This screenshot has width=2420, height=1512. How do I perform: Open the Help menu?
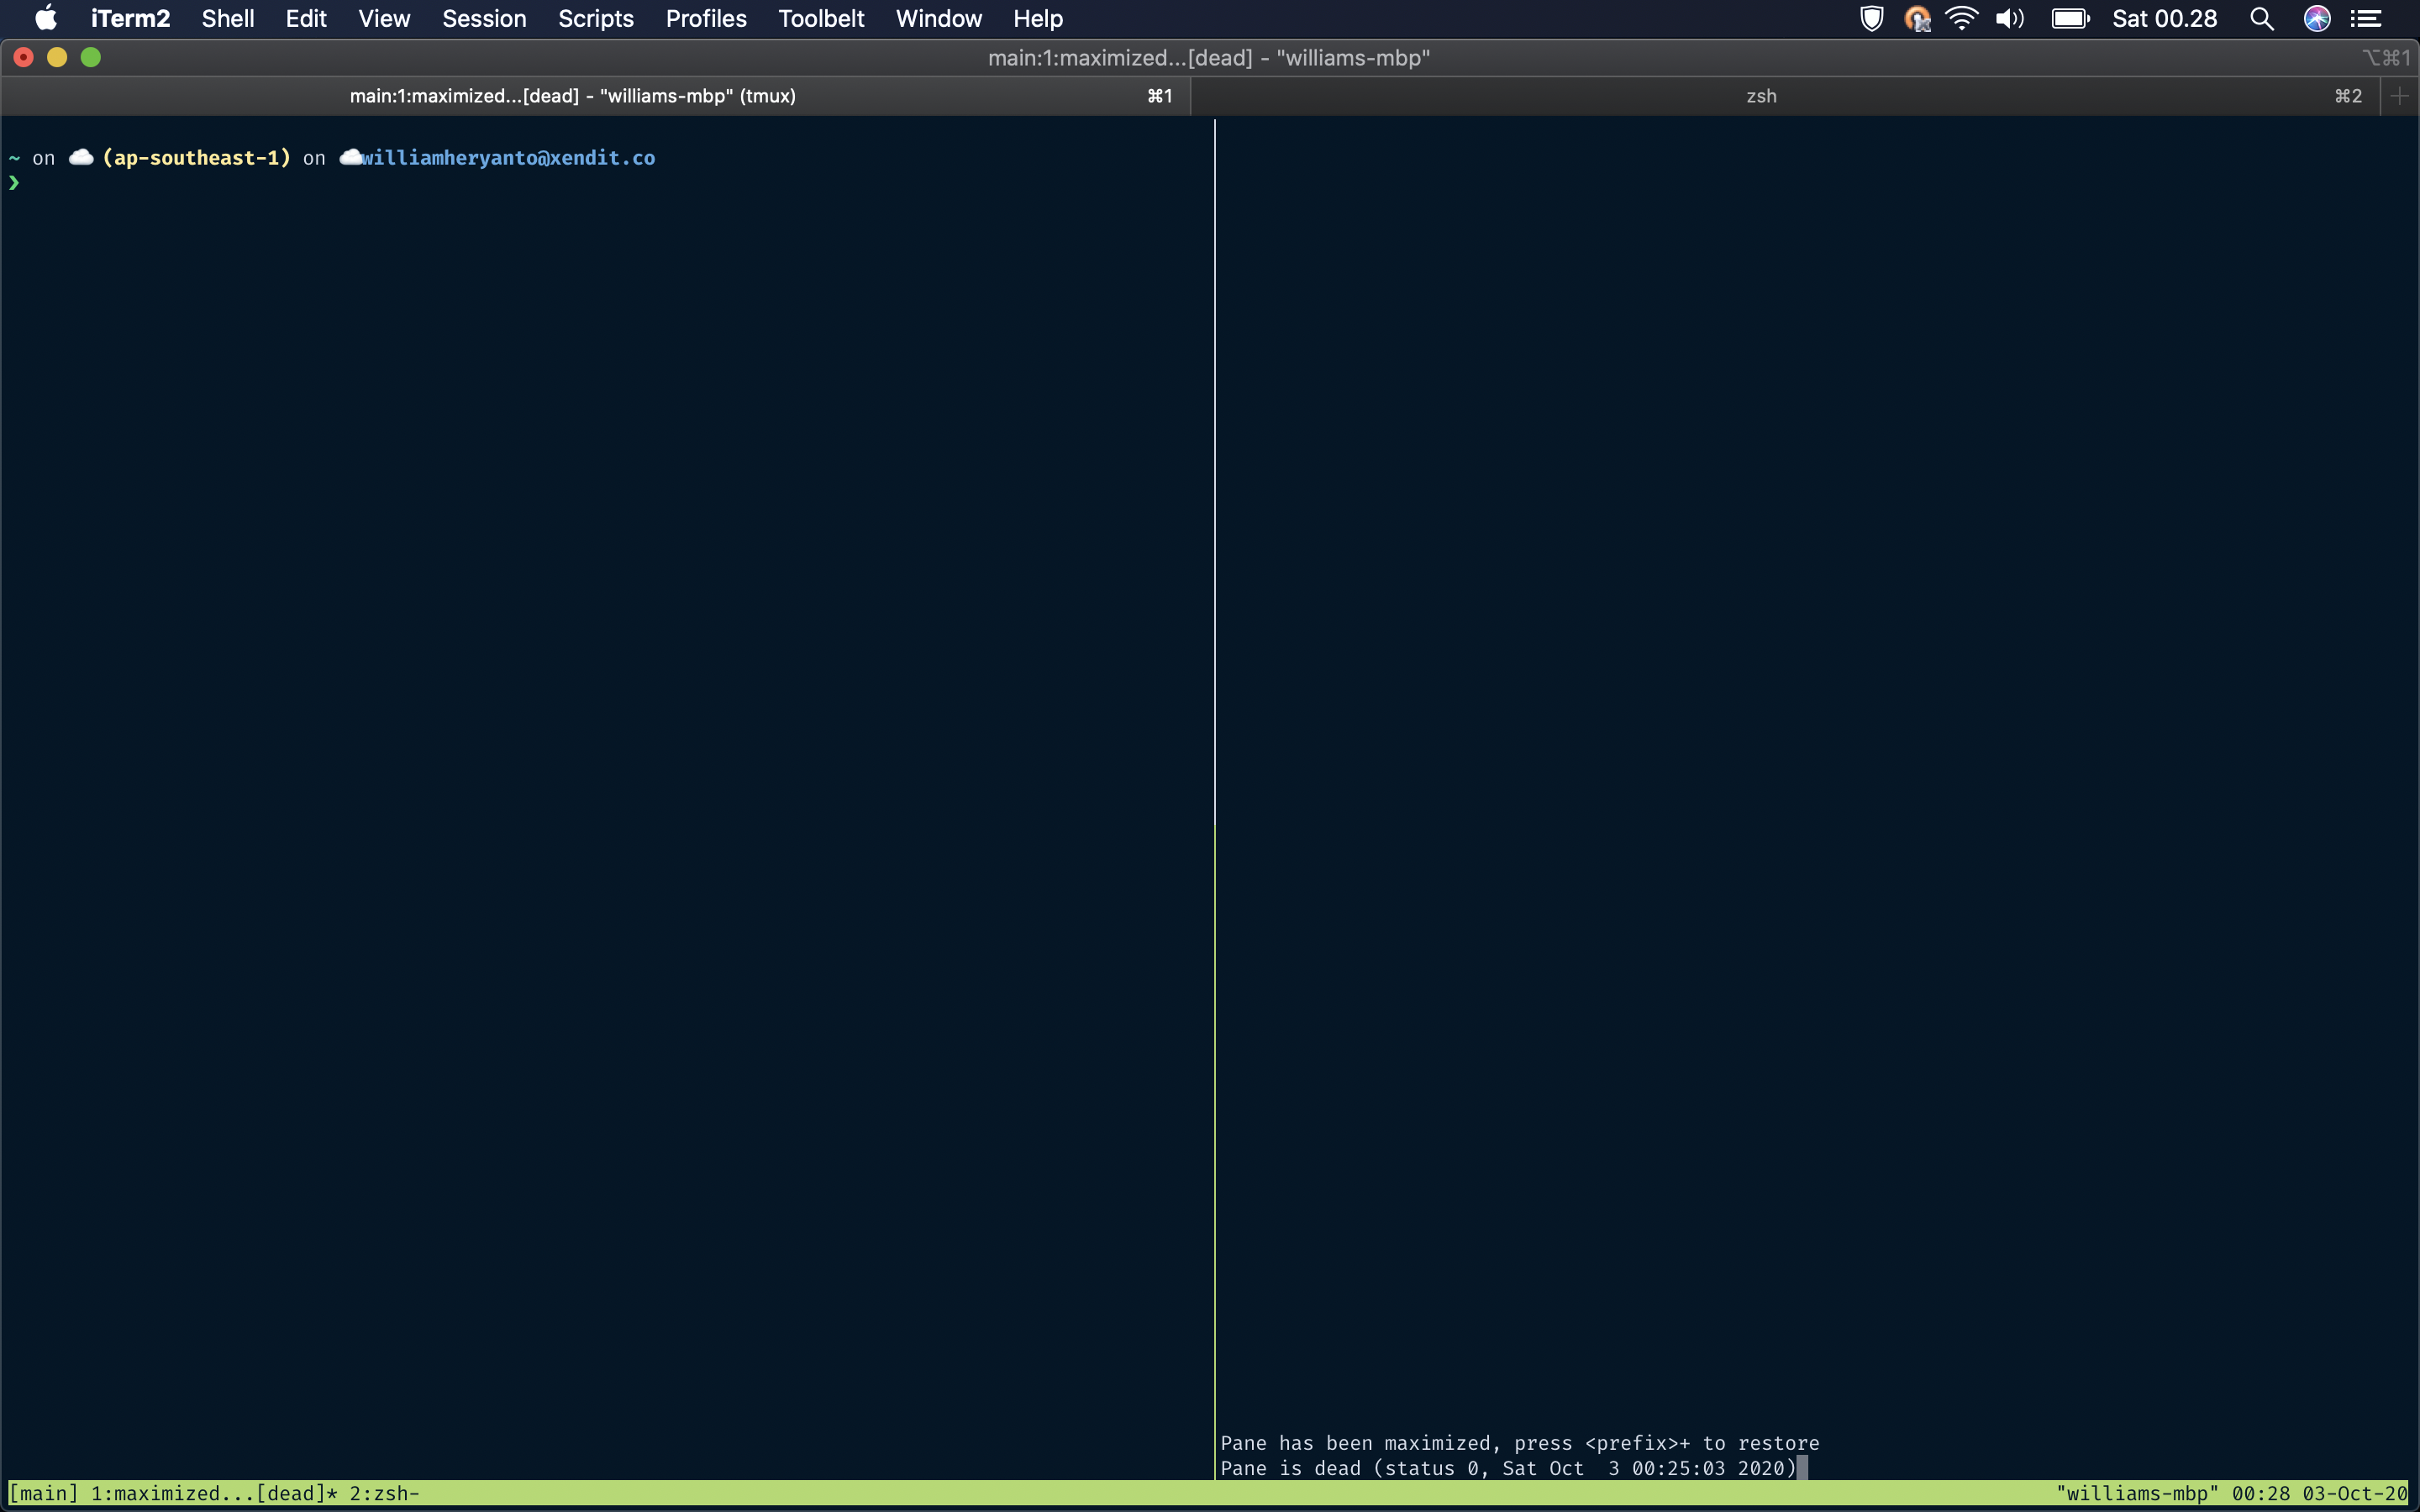1038,18
